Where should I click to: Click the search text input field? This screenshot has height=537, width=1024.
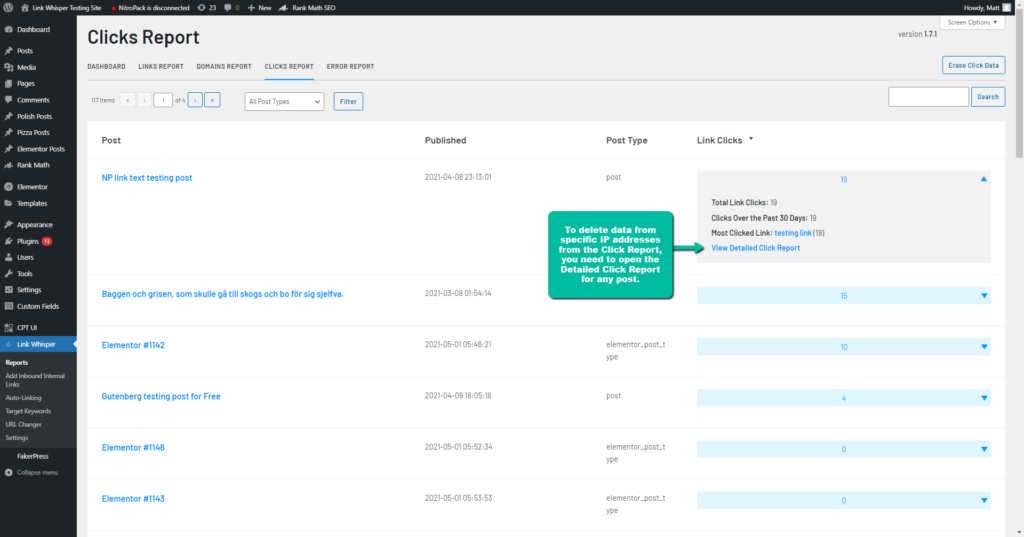(x=928, y=97)
